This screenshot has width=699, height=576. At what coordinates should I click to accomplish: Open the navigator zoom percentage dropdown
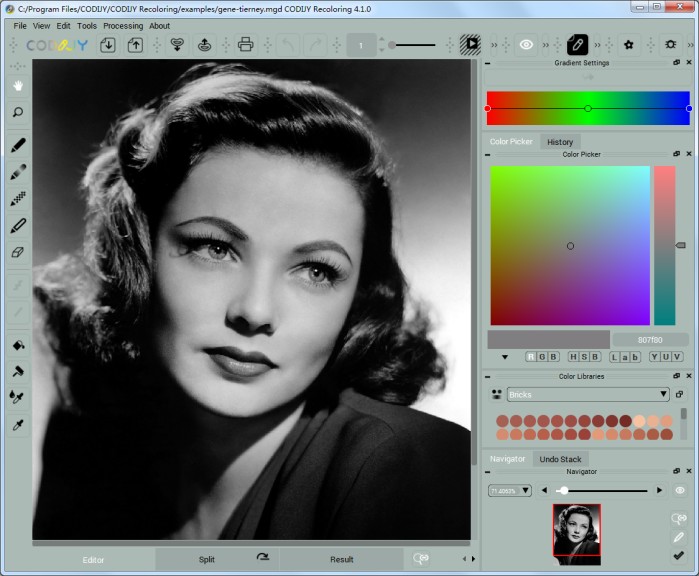510,491
